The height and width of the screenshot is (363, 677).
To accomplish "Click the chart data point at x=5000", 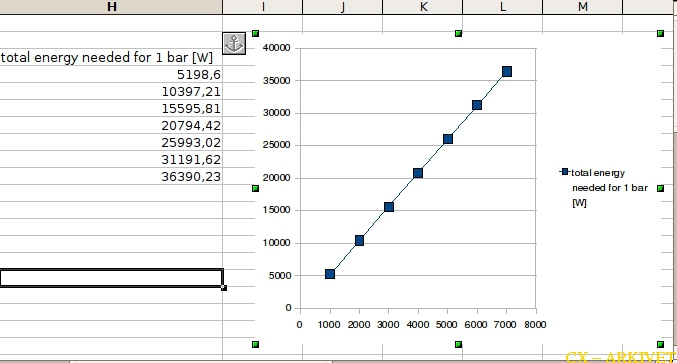I will (x=448, y=139).
